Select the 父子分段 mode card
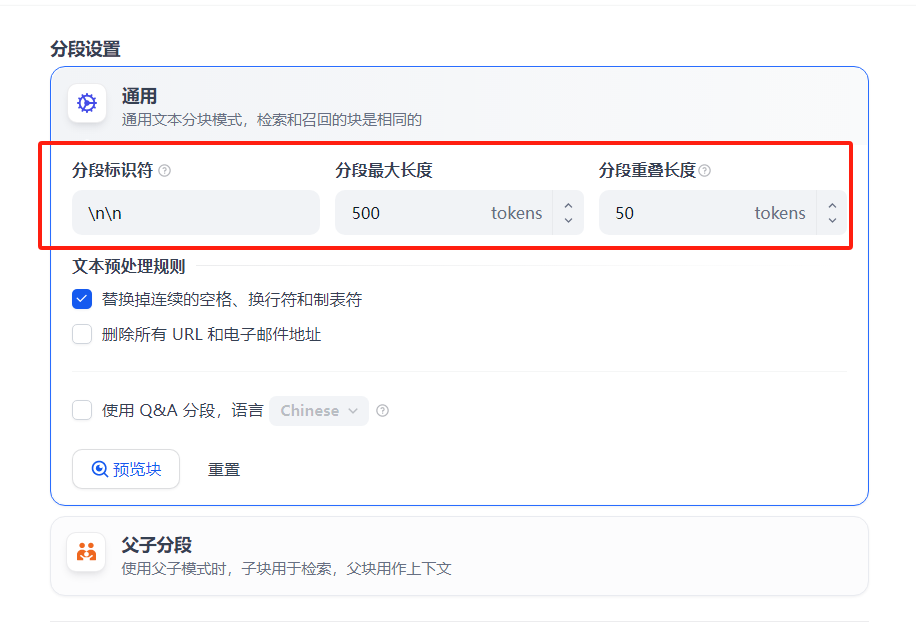This screenshot has height=626, width=916. 459,556
